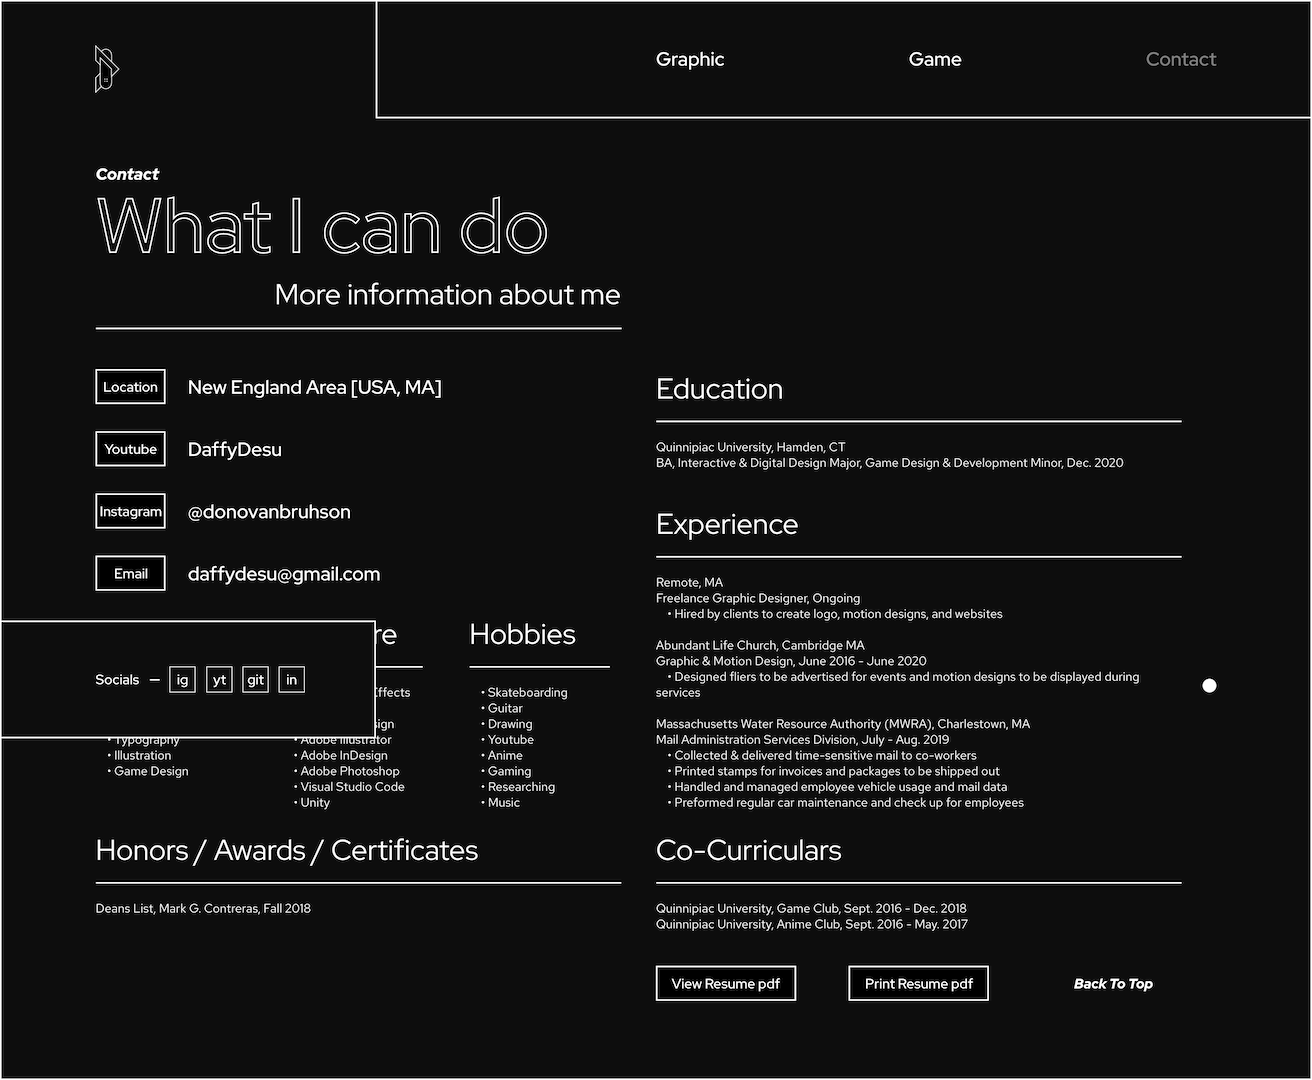Click the Graphic & Motion Design, June 2016 line

coord(791,661)
